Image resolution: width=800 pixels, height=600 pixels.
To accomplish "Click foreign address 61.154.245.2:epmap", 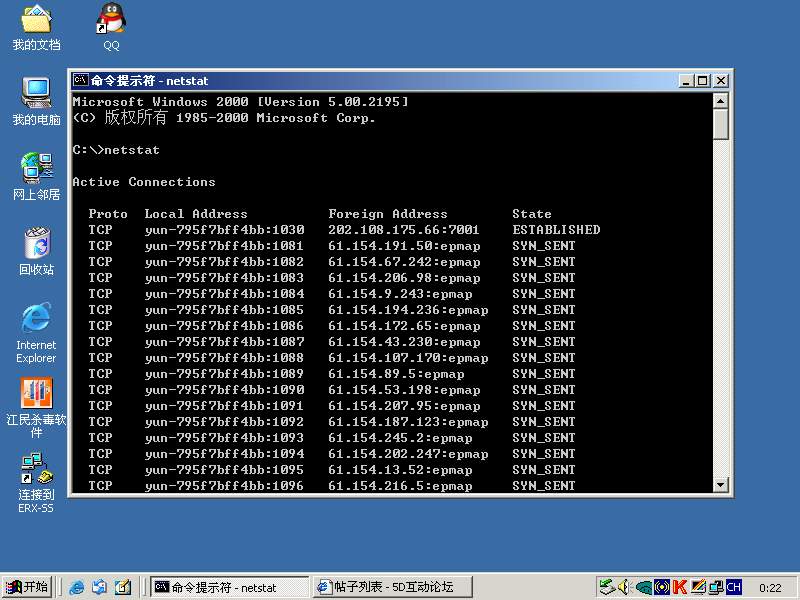I will click(400, 438).
